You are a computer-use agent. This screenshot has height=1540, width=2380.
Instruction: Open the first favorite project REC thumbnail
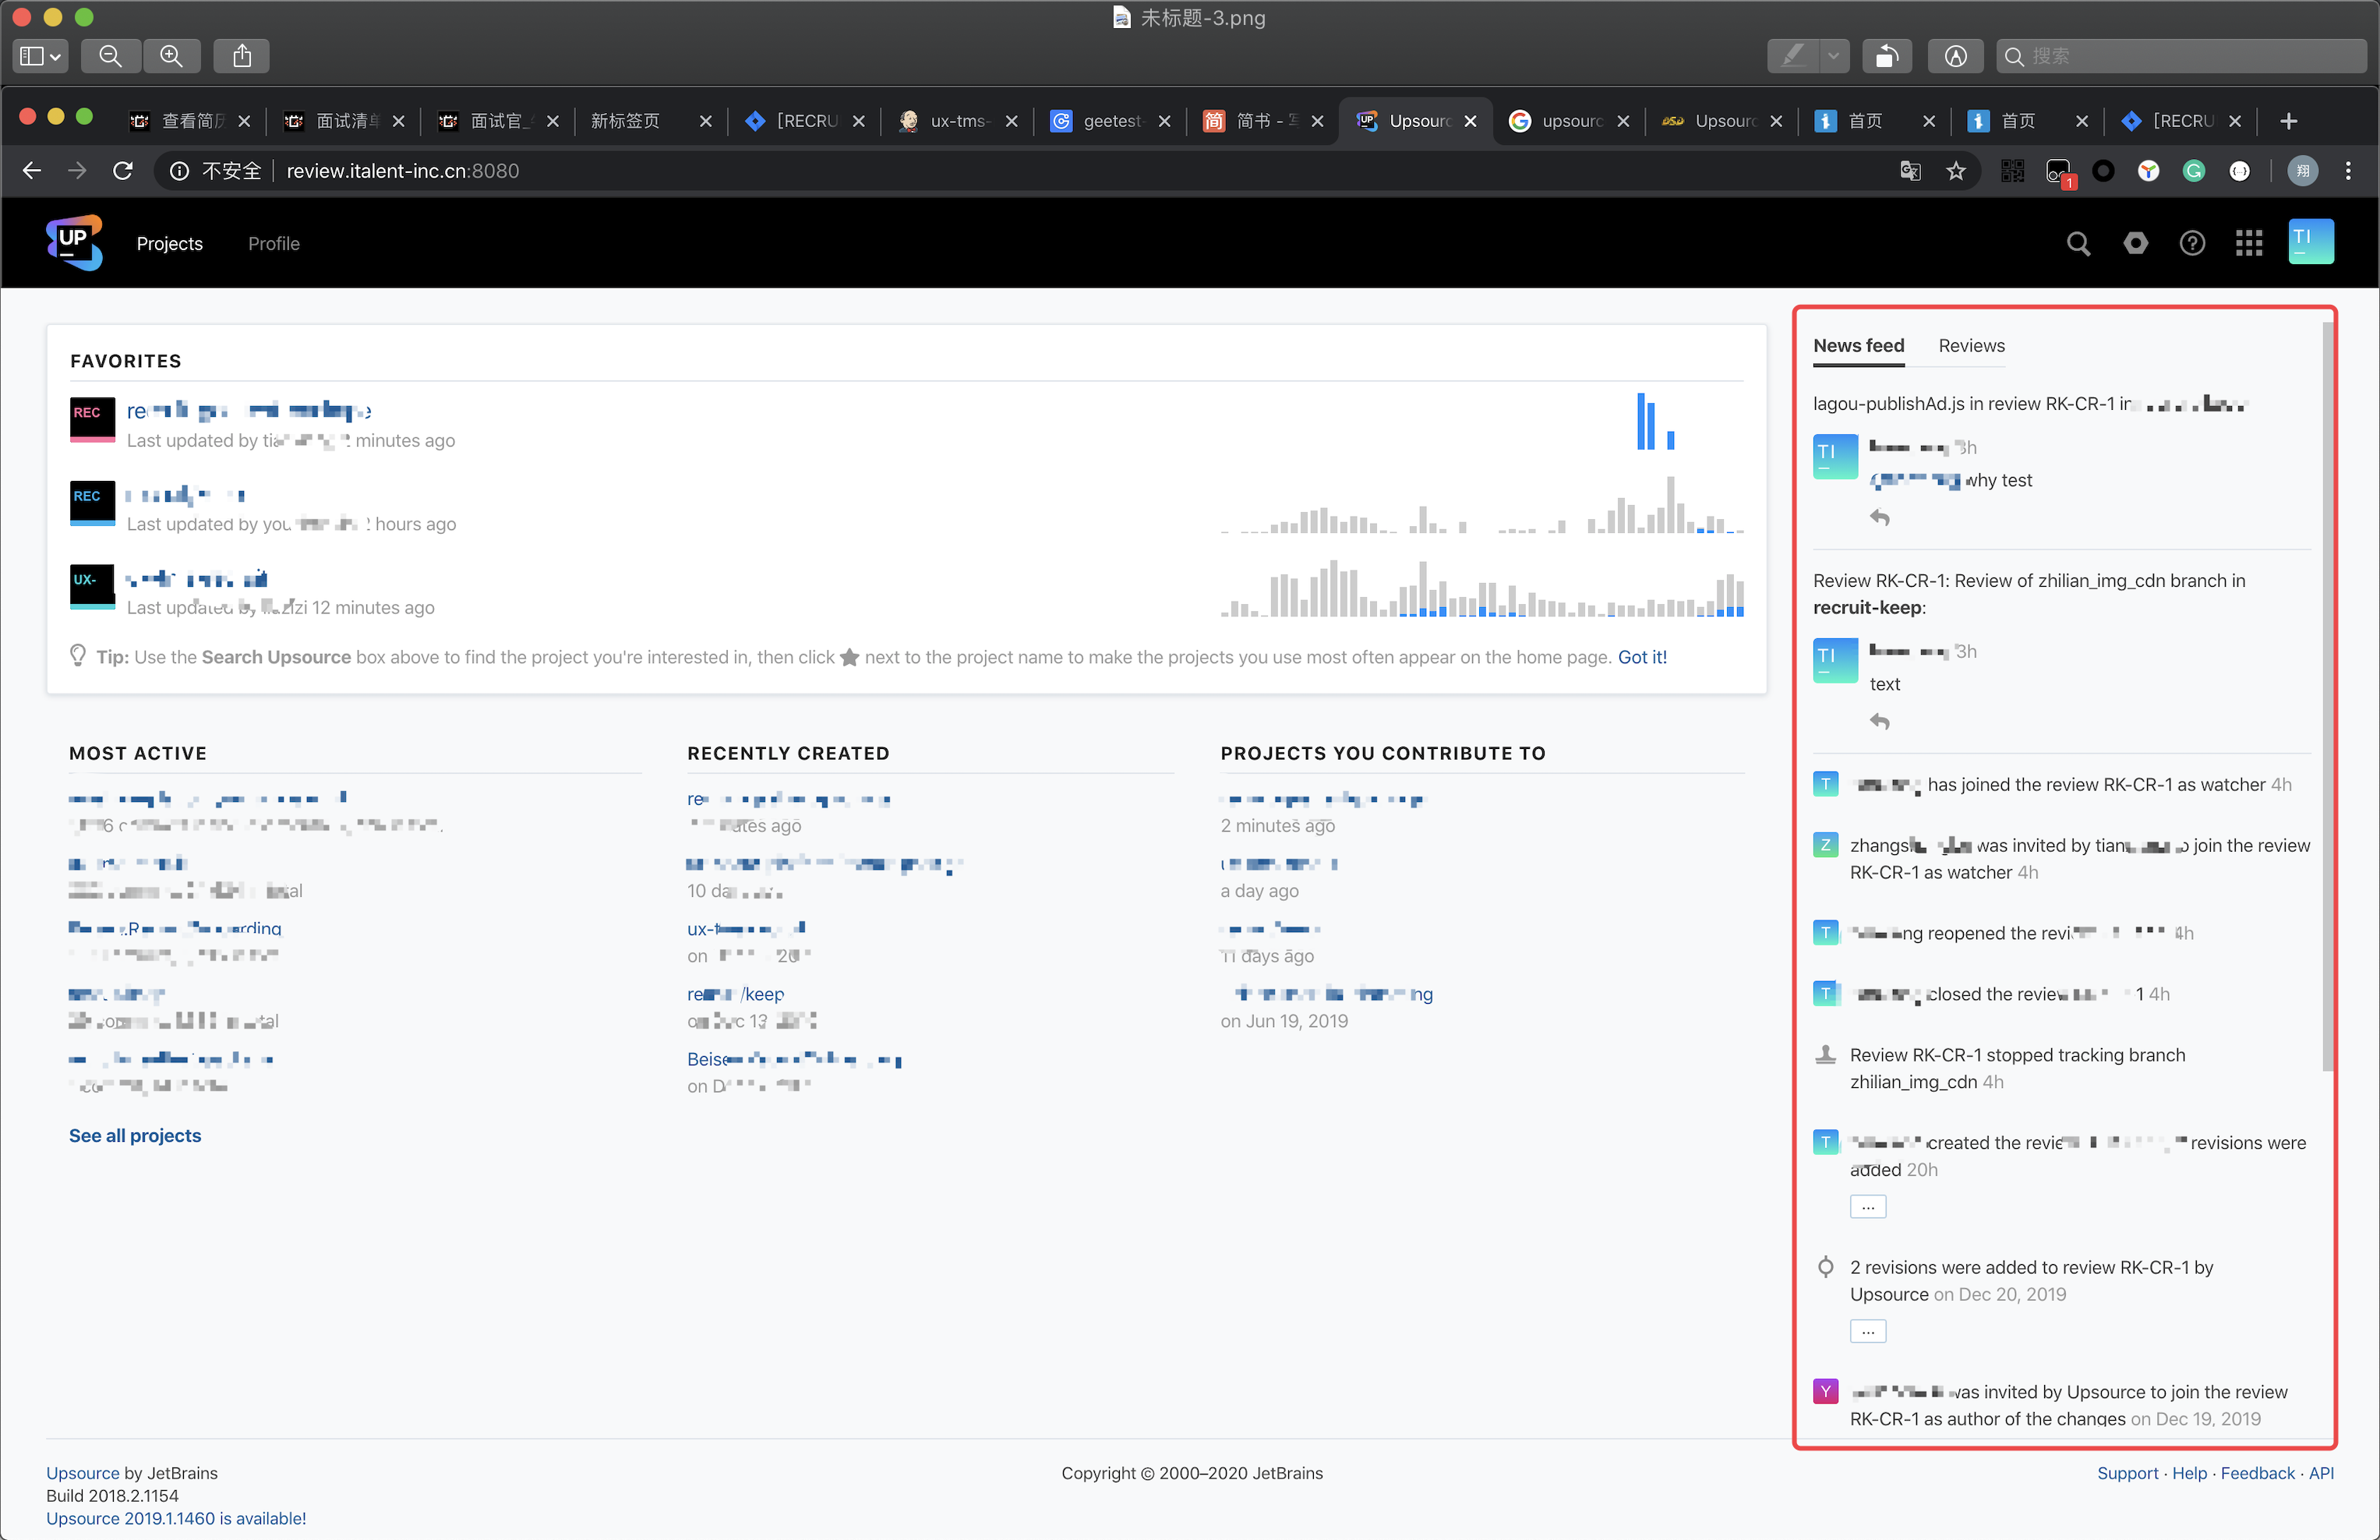92,420
